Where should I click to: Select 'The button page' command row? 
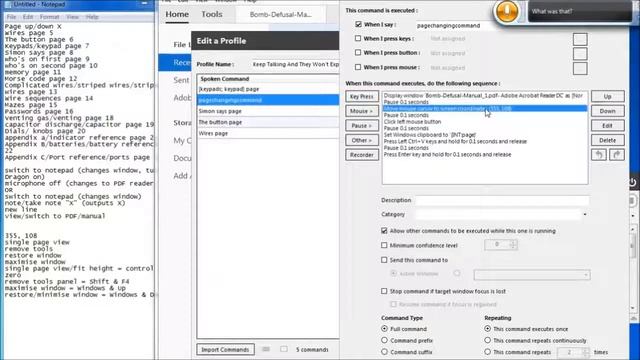point(268,122)
